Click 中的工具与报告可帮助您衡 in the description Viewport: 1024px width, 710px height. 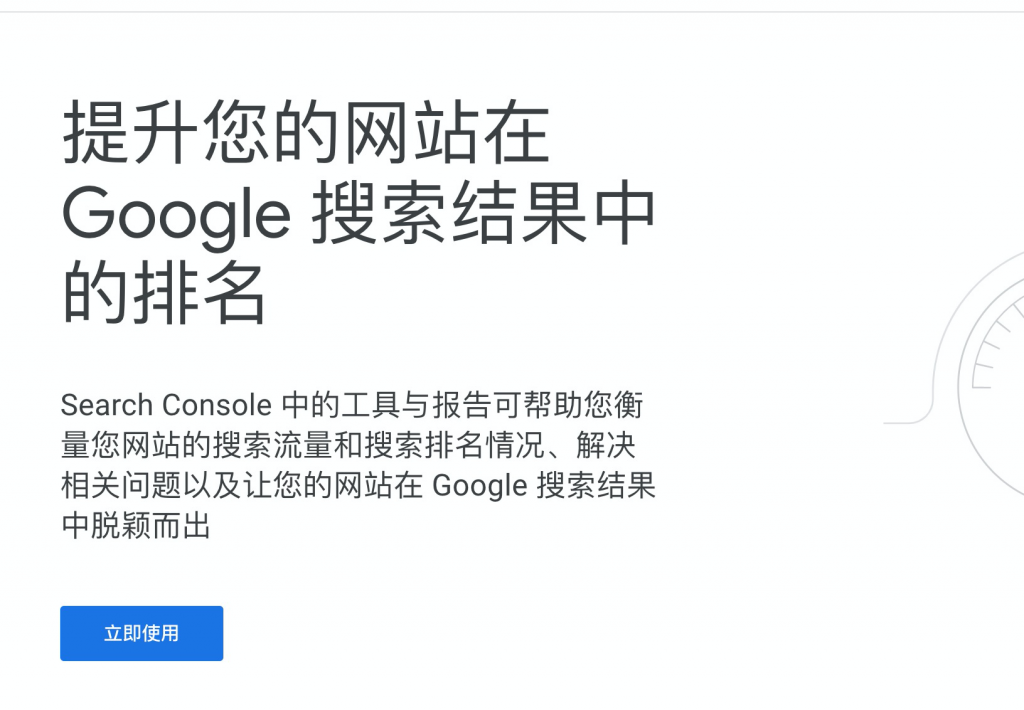click(468, 405)
